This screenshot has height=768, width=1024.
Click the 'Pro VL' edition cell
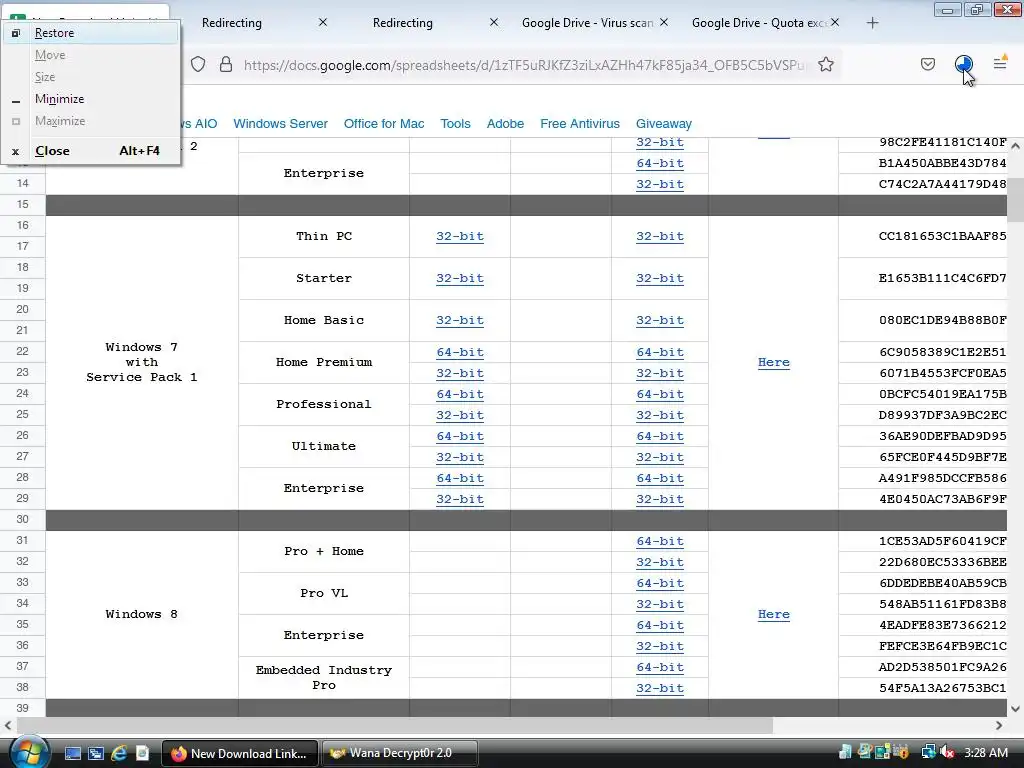pos(324,593)
